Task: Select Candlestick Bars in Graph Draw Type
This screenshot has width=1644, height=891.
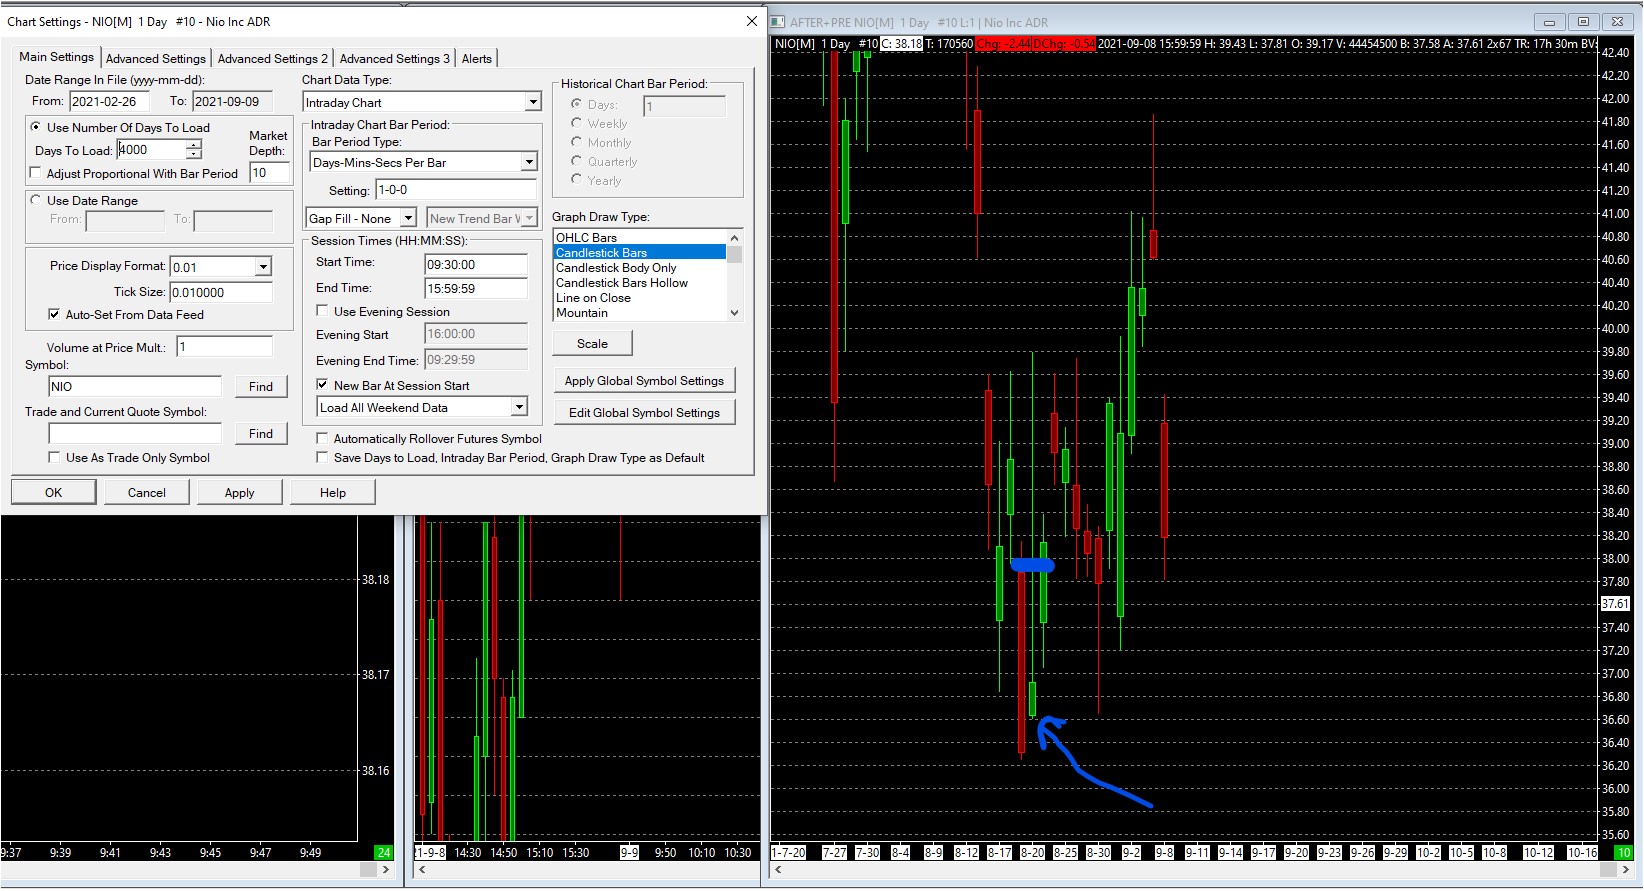Action: [x=640, y=253]
